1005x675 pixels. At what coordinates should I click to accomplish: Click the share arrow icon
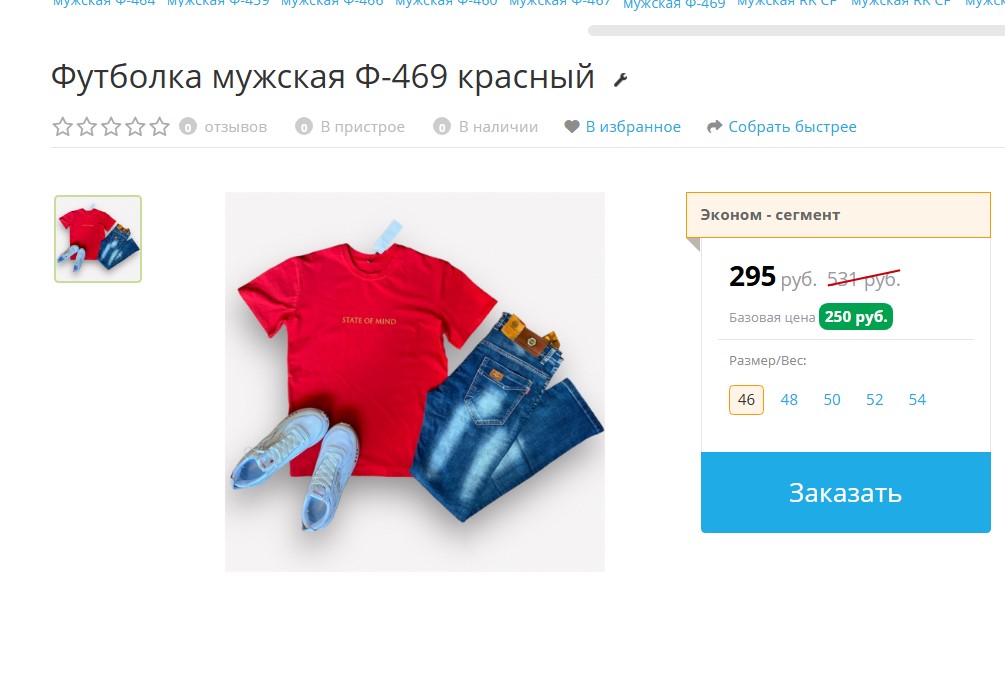715,127
